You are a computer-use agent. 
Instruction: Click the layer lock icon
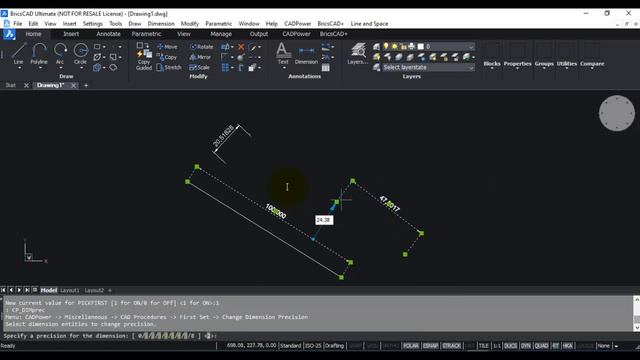[x=403, y=47]
